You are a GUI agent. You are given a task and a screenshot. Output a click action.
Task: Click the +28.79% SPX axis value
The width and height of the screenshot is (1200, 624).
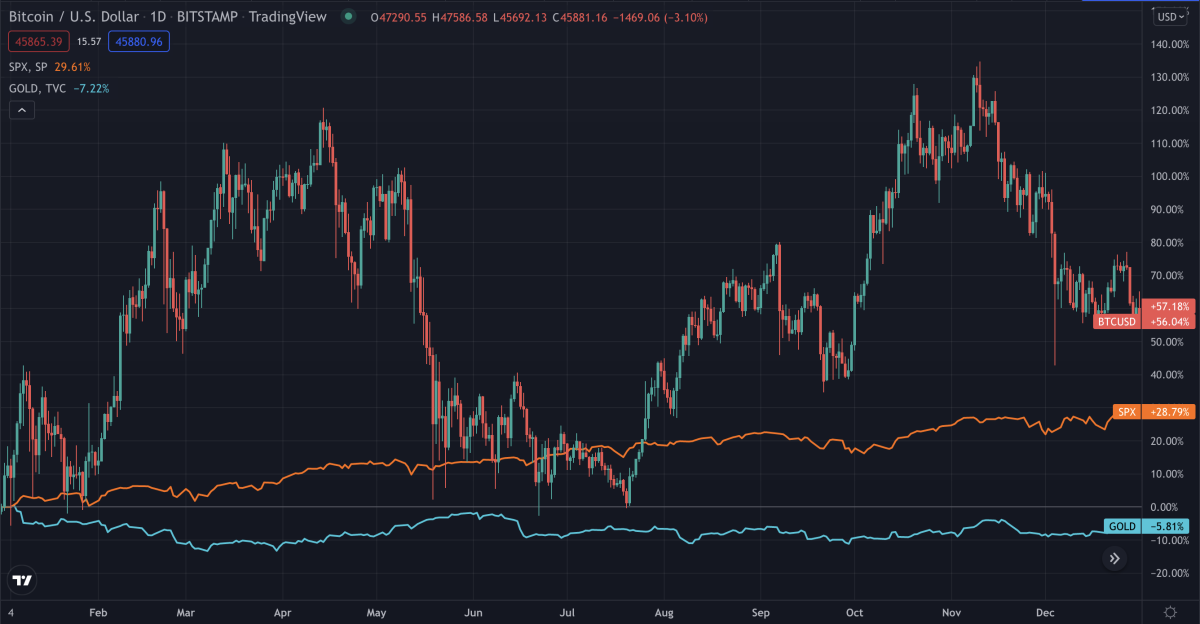tap(1168, 412)
